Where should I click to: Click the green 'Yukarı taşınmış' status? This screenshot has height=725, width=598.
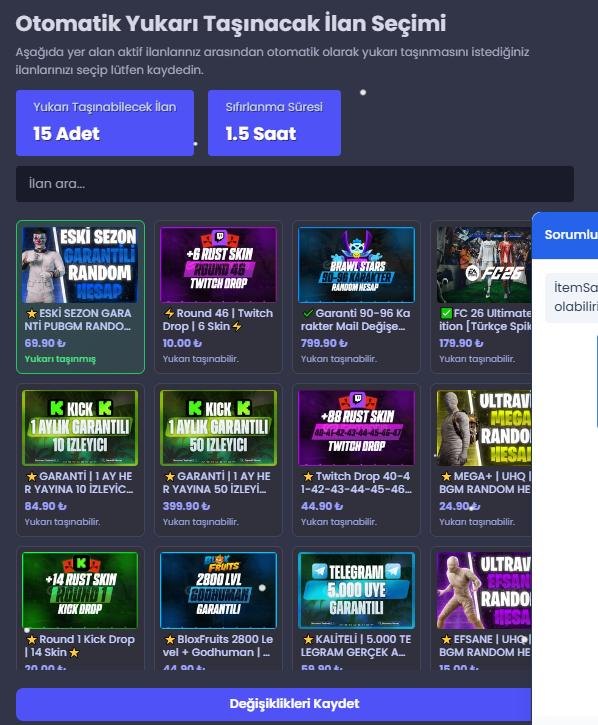(60, 359)
